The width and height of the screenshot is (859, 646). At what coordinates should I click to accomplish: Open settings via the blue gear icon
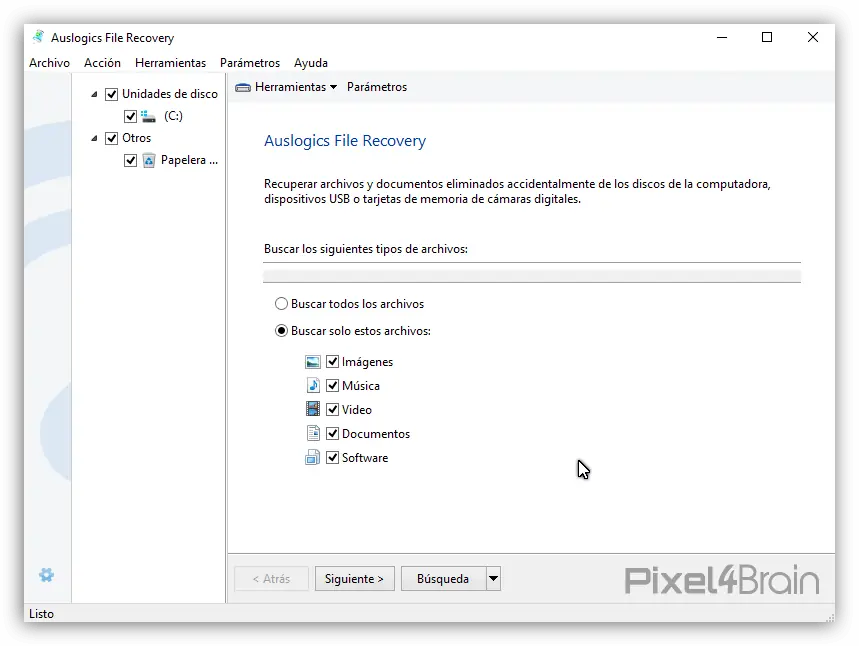[x=47, y=575]
